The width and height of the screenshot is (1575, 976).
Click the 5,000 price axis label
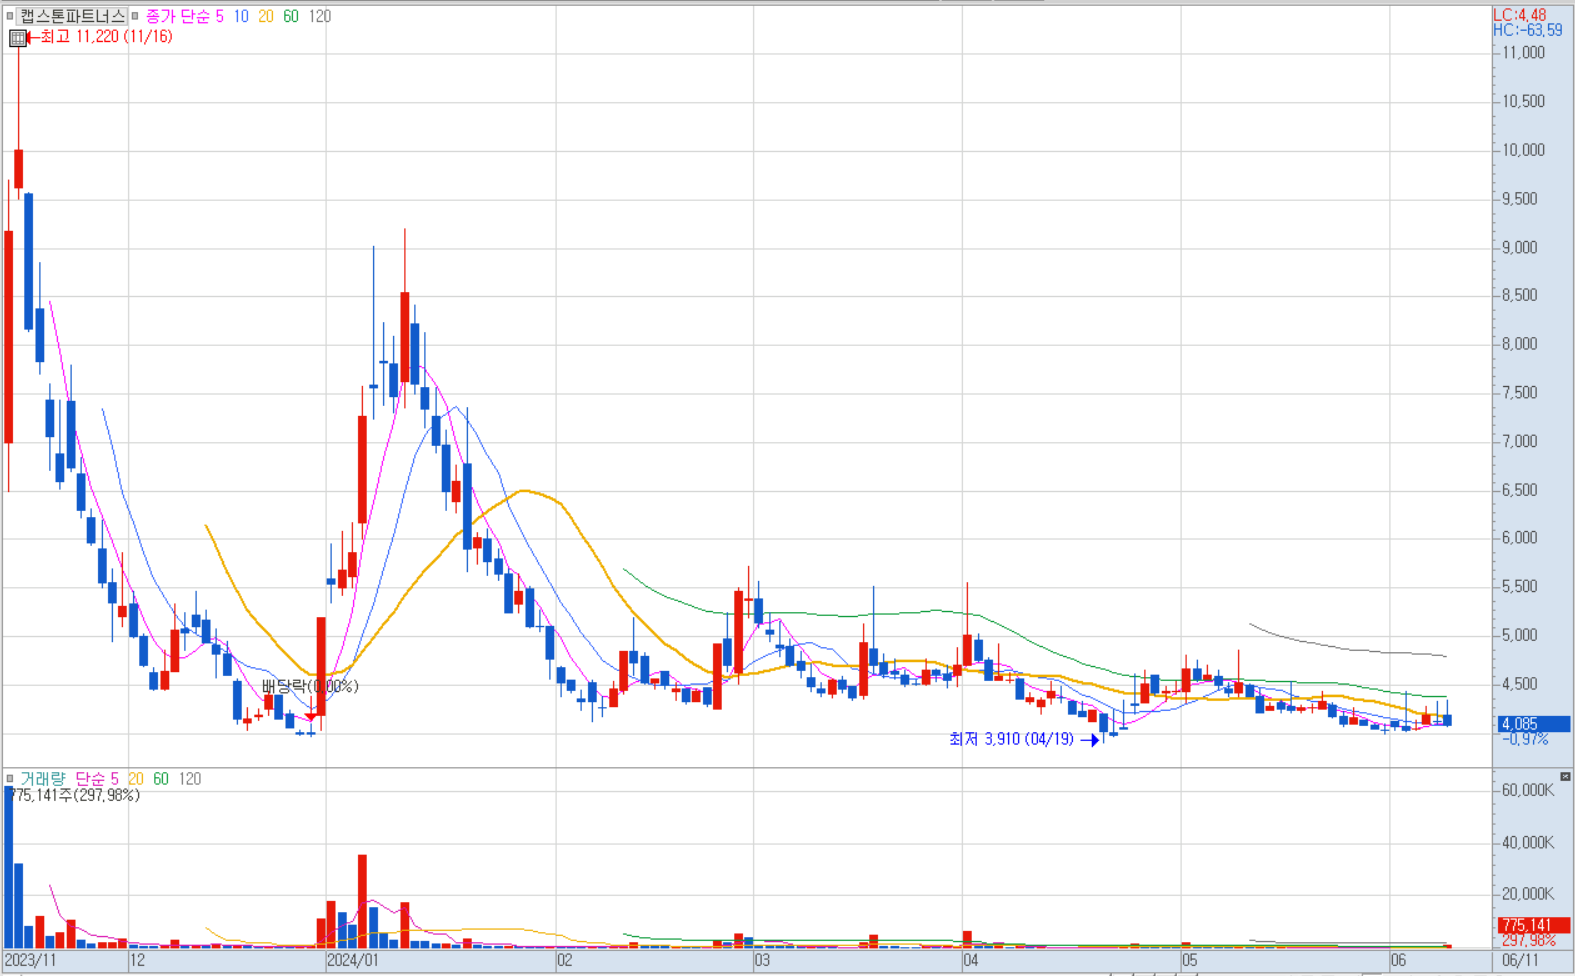1521,635
